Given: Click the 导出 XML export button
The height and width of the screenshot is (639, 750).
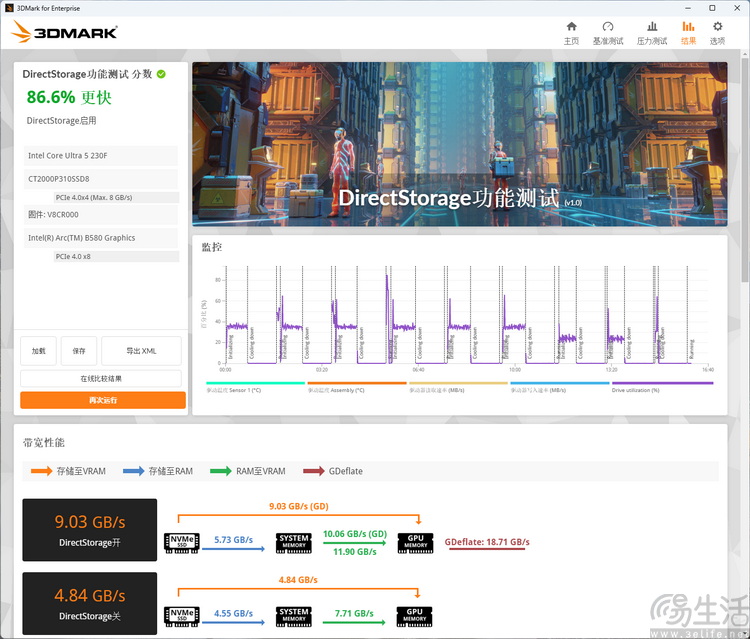Looking at the screenshot, I should point(142,351).
